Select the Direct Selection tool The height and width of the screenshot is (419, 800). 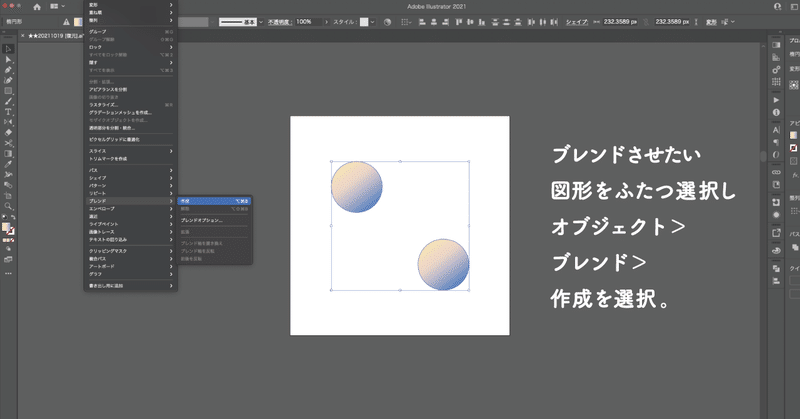click(x=8, y=60)
